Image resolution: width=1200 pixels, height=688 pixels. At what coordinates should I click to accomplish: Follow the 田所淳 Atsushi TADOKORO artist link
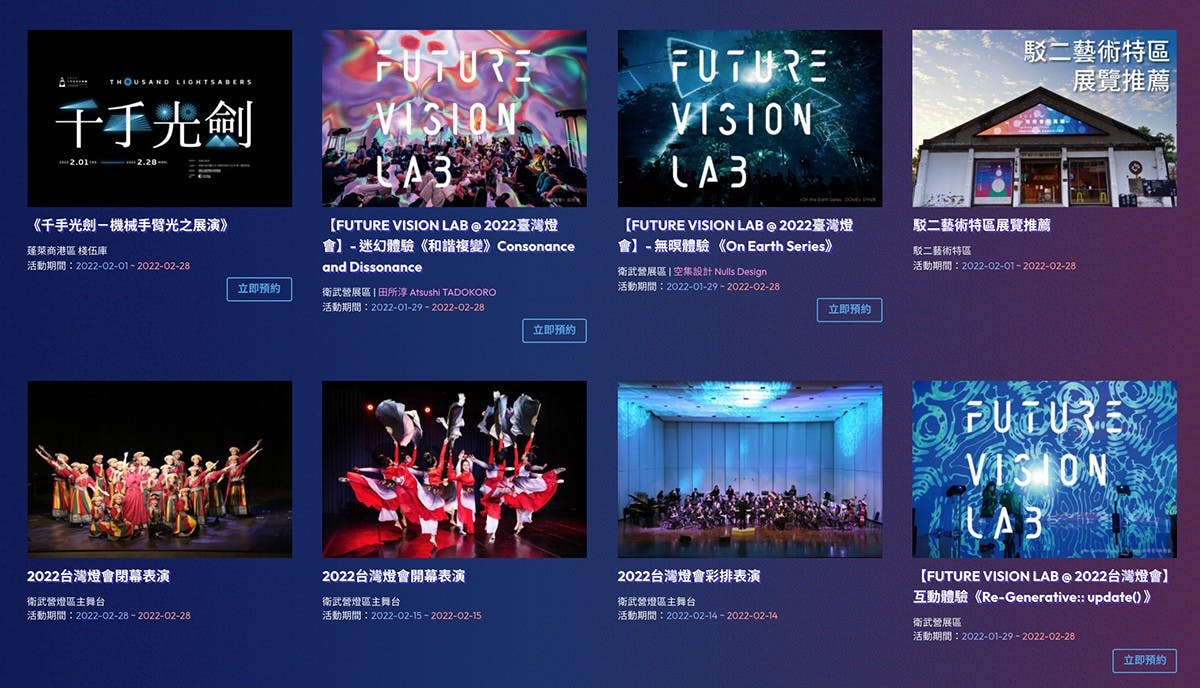[437, 292]
